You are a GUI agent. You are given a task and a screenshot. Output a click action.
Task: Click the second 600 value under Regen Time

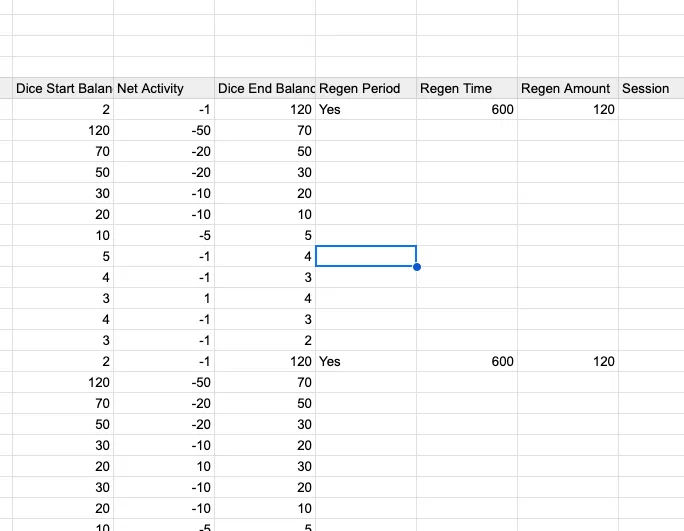[466, 361]
